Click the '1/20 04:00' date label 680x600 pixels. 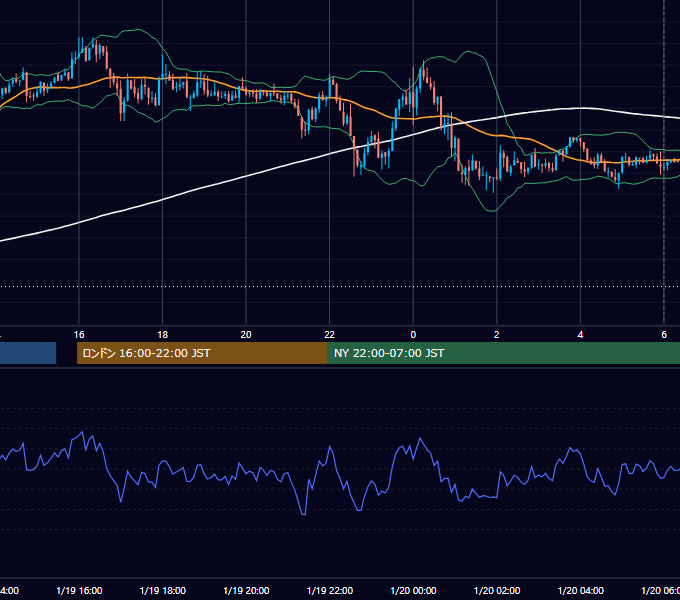coord(580,590)
